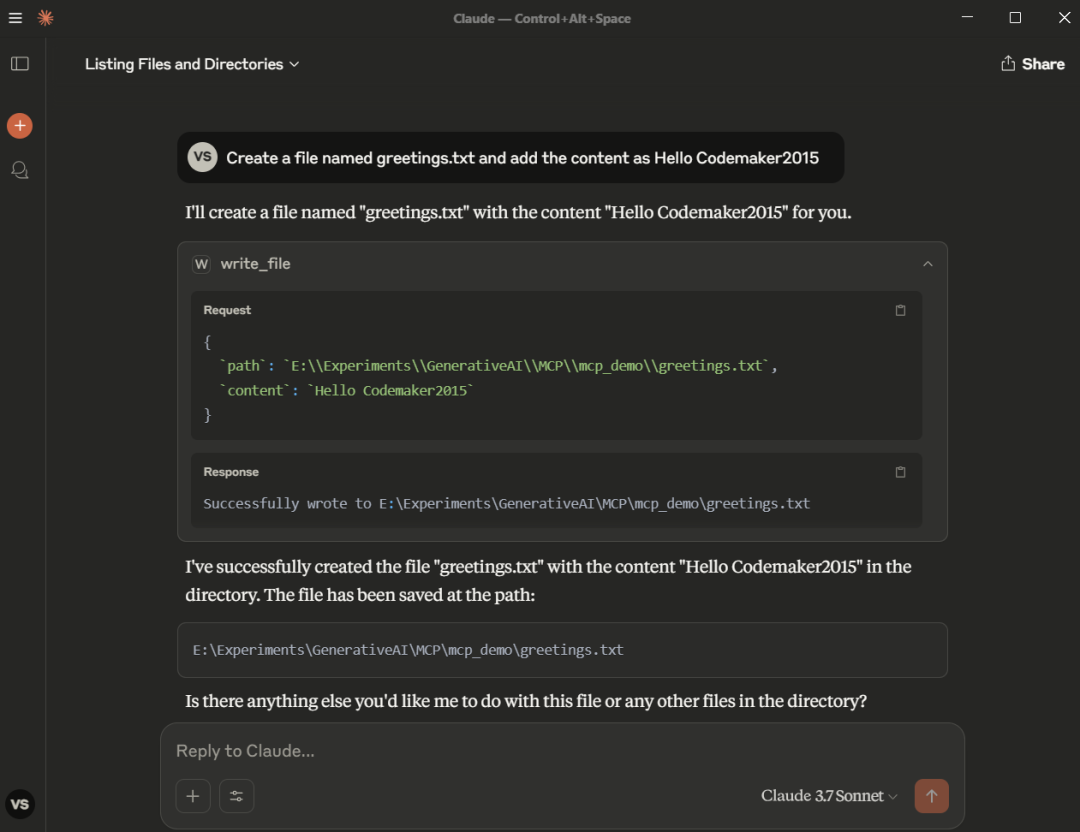
Task: Click the user prompt message bubble
Action: pos(522,158)
